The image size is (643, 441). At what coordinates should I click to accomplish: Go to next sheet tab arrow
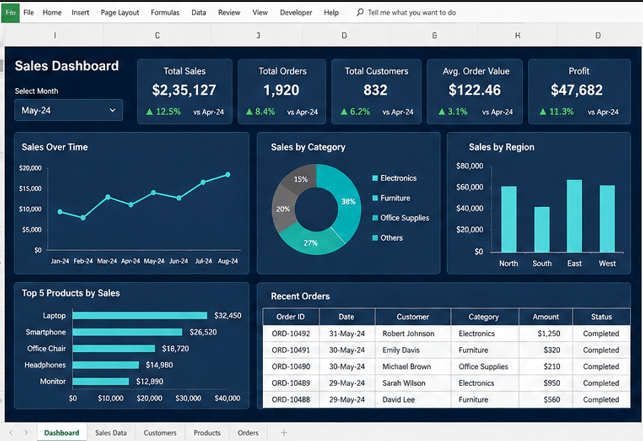click(x=26, y=432)
